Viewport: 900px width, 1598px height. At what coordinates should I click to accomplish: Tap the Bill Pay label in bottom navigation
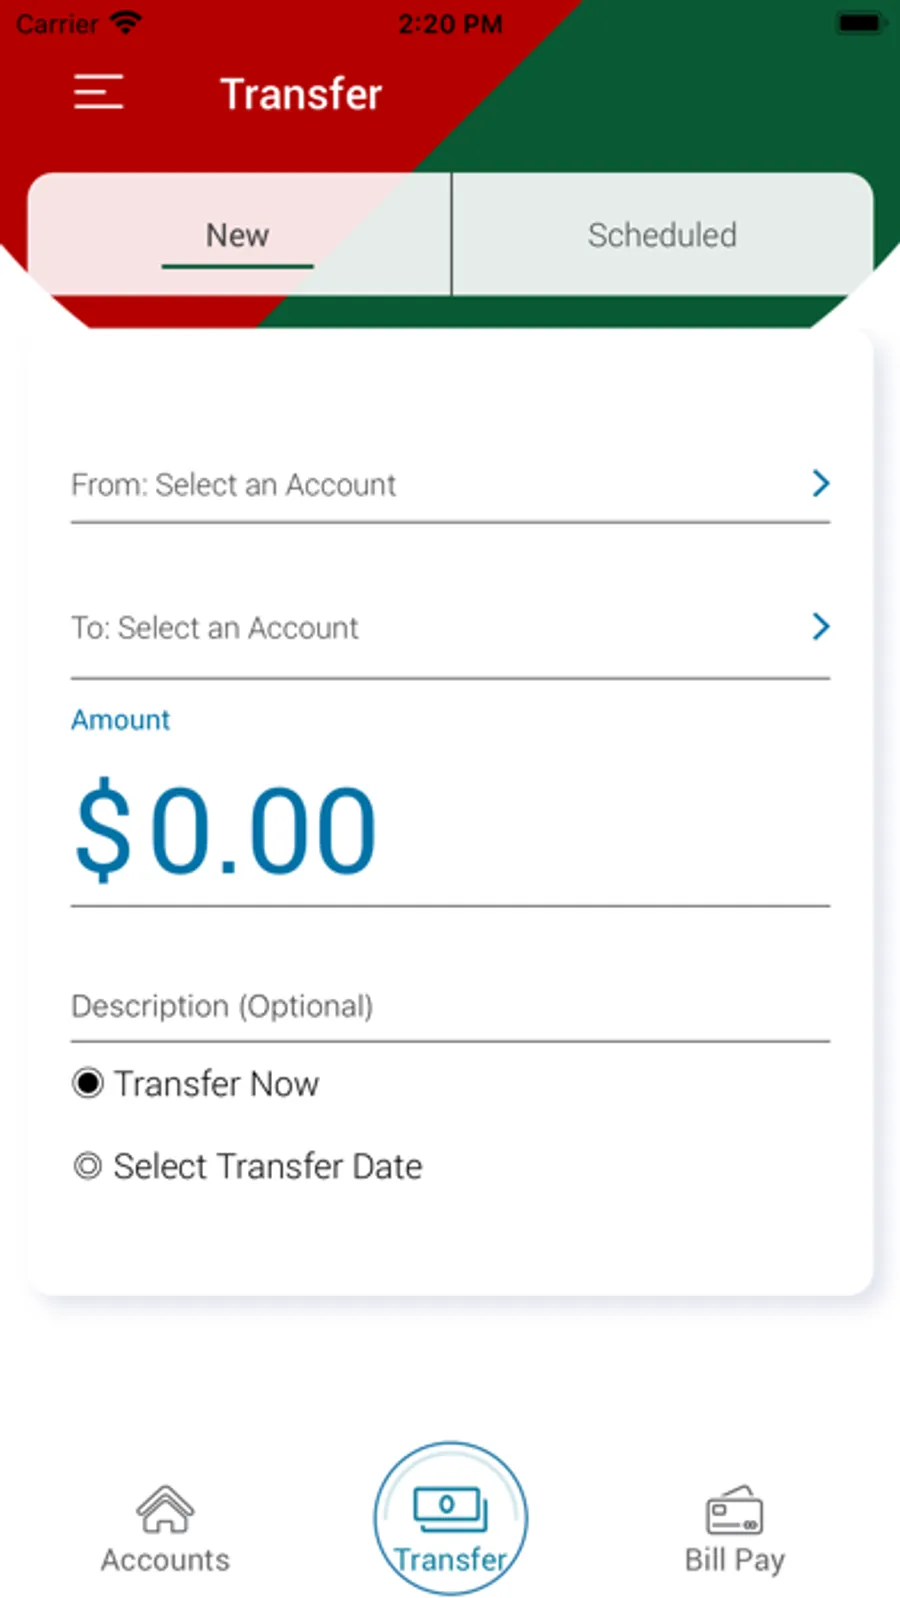click(735, 1560)
